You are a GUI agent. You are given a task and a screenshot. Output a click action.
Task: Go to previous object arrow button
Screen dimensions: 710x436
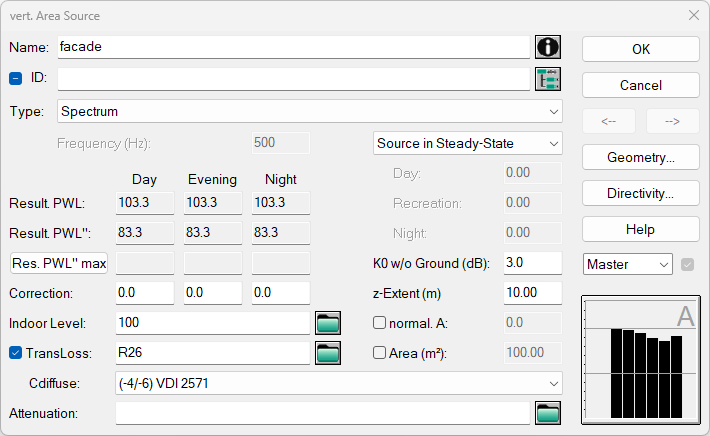click(x=609, y=121)
